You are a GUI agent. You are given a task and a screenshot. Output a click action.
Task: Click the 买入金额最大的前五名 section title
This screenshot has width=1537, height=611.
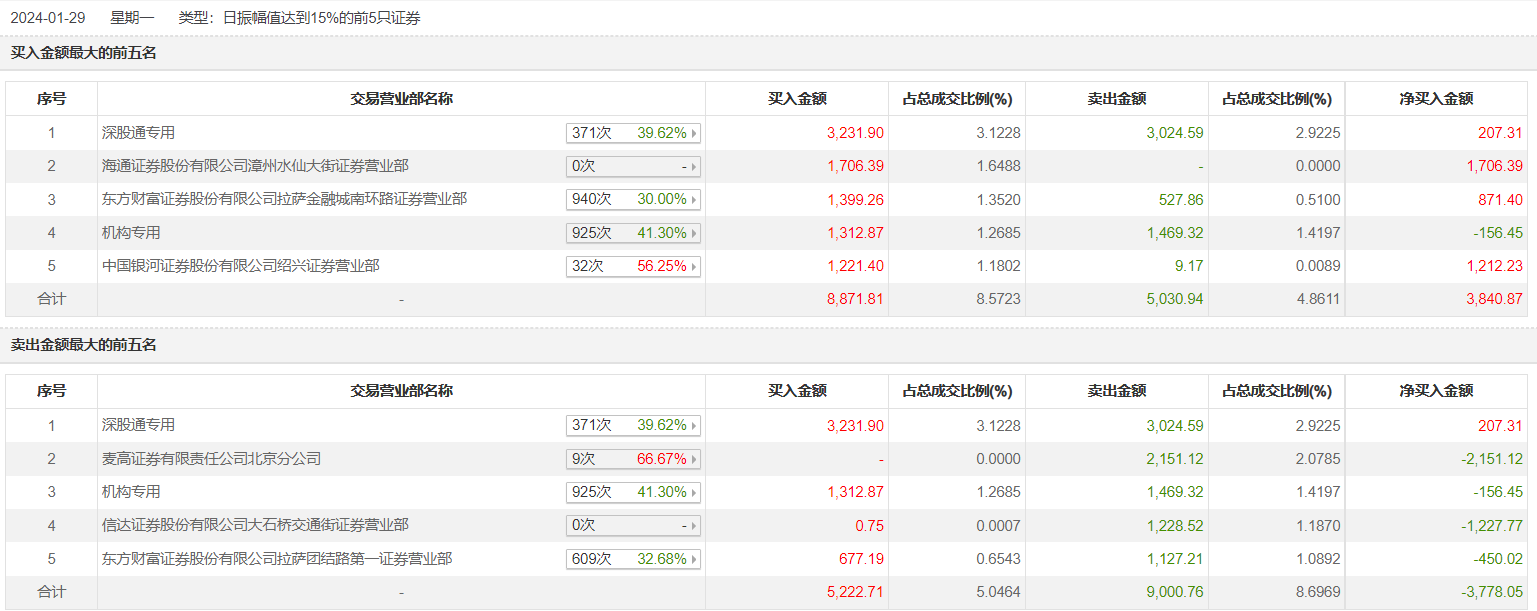point(84,53)
